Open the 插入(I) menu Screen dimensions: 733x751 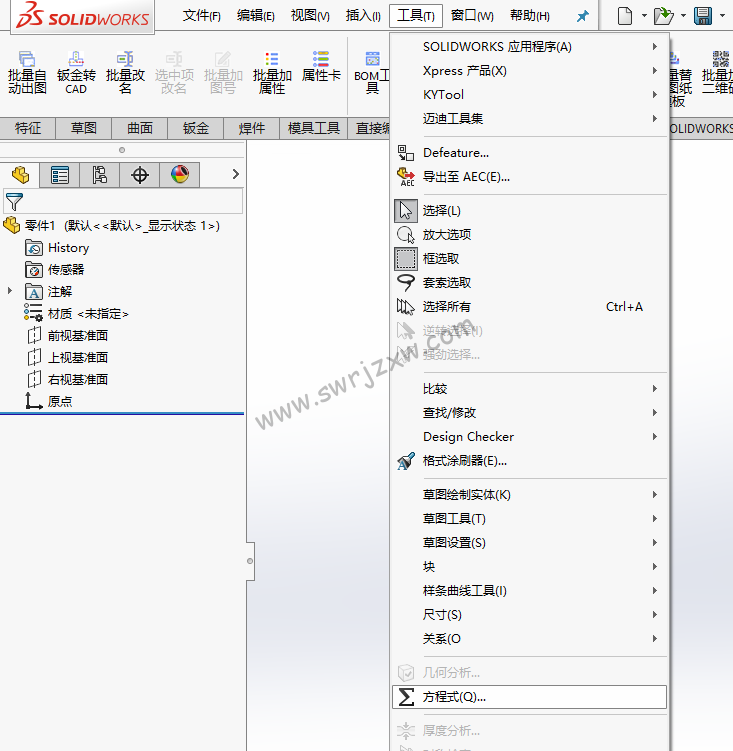363,16
